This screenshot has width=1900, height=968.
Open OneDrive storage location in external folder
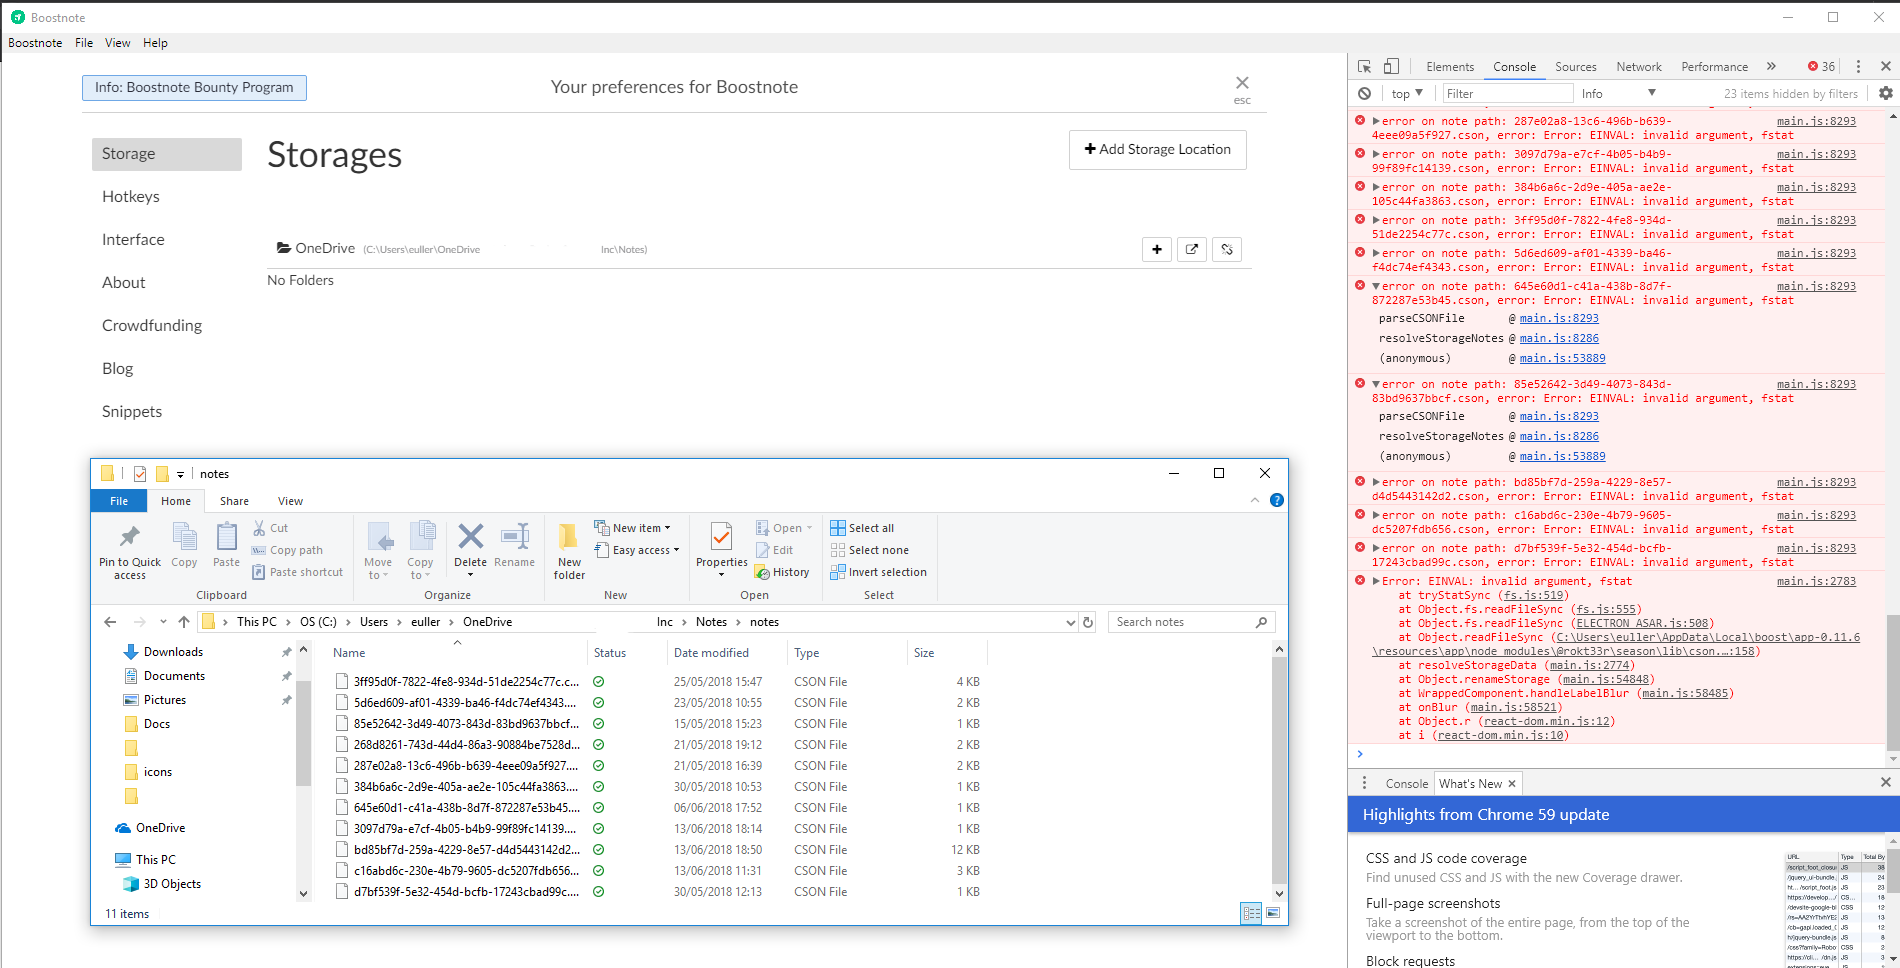pyautogui.click(x=1192, y=249)
